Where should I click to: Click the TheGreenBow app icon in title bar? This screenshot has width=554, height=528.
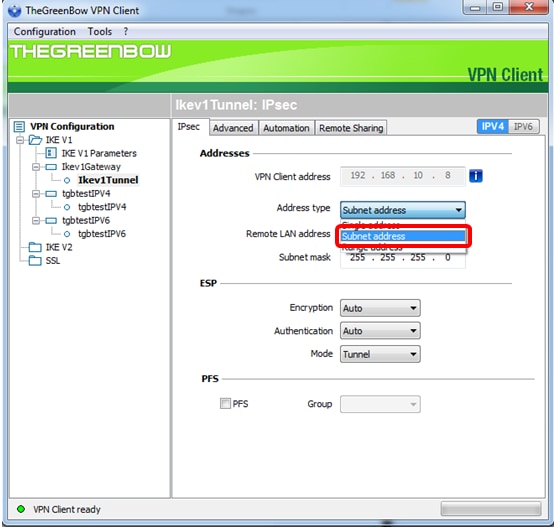(14, 11)
